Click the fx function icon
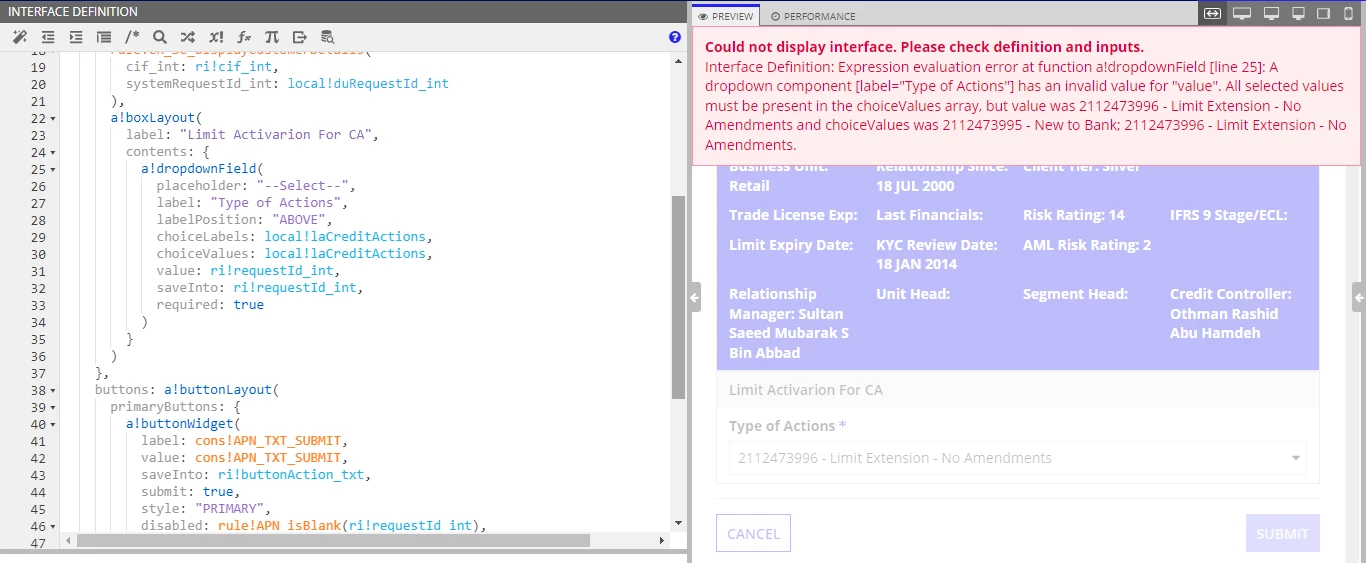 (244, 37)
